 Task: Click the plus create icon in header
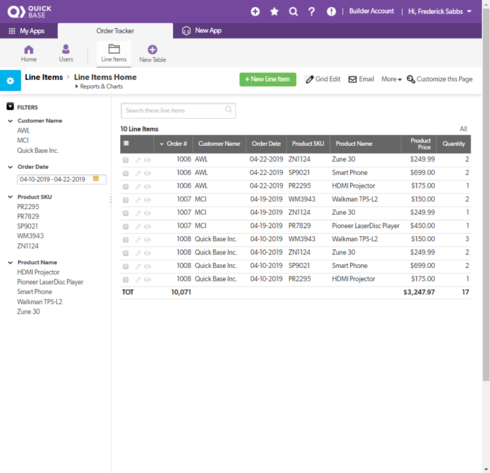(255, 12)
